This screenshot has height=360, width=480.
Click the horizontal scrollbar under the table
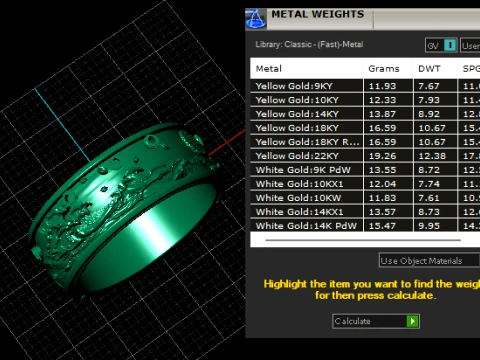363,240
